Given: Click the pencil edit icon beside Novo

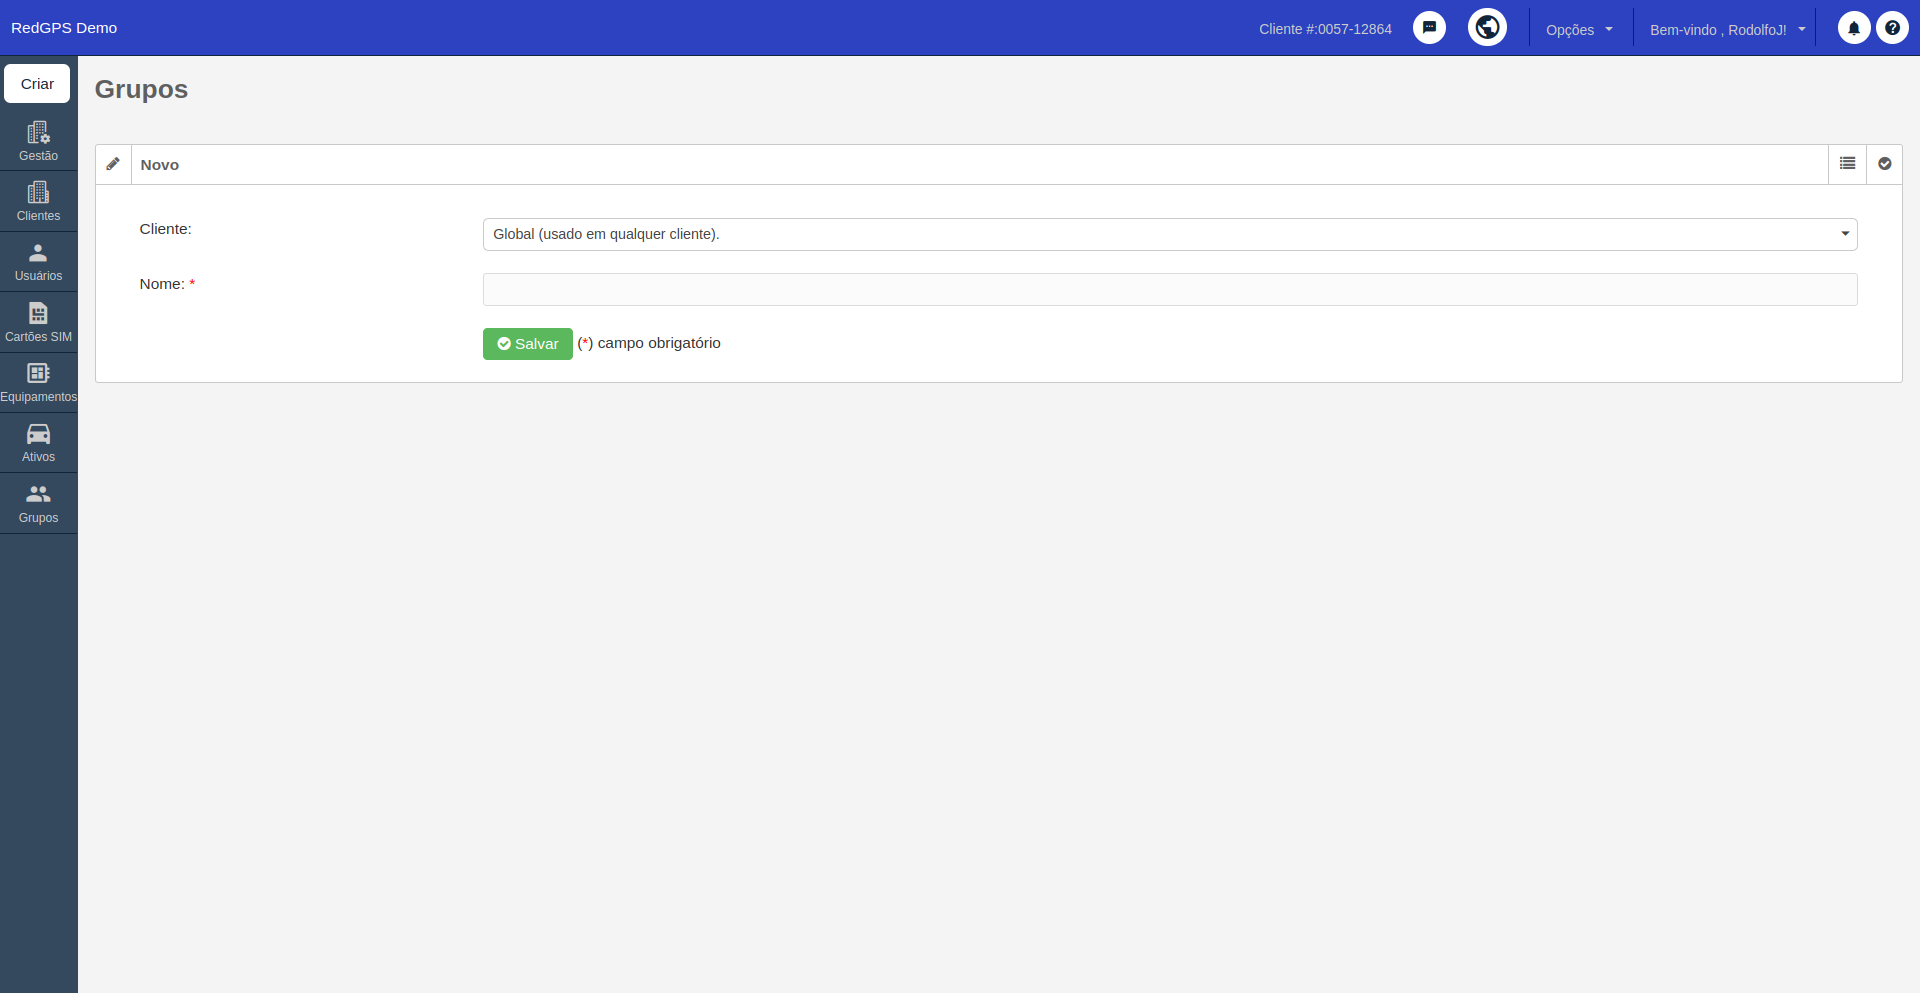Looking at the screenshot, I should (113, 164).
